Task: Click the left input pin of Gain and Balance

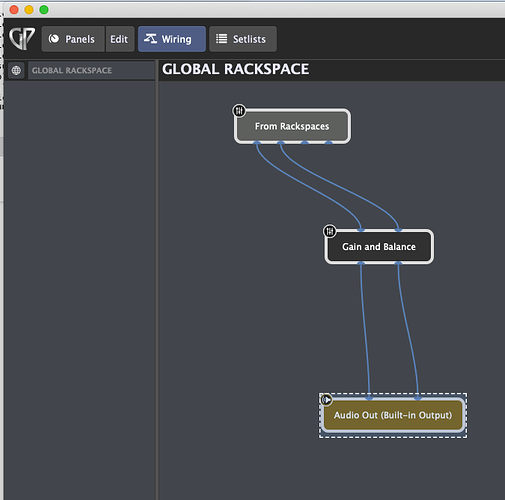Action: click(361, 230)
